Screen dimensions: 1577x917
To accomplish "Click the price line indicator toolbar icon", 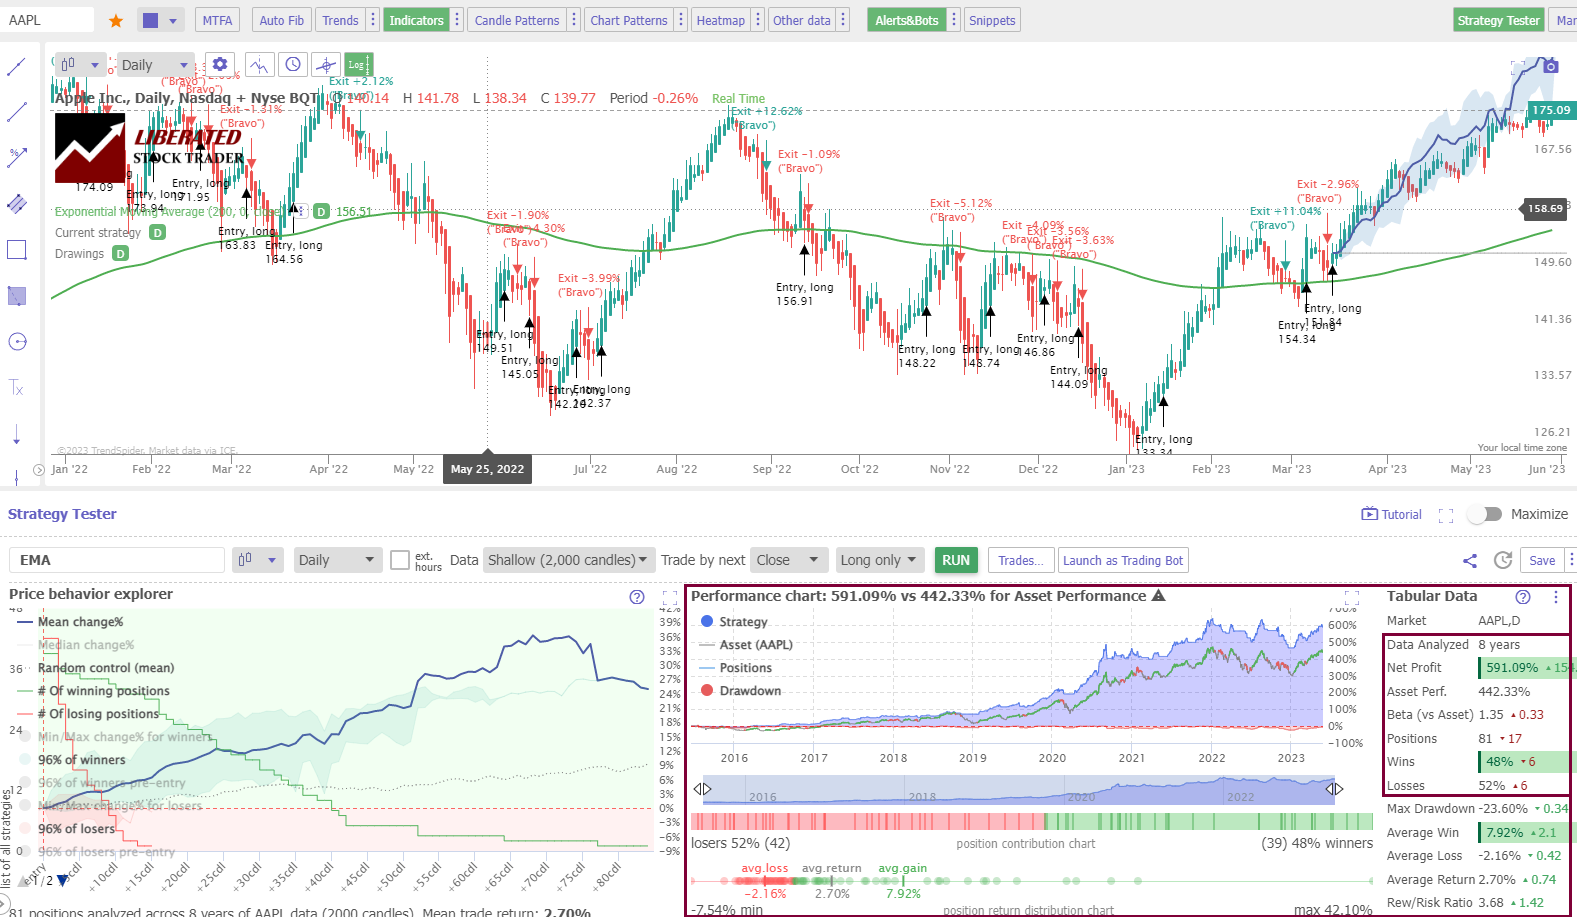I will pyautogui.click(x=259, y=65).
